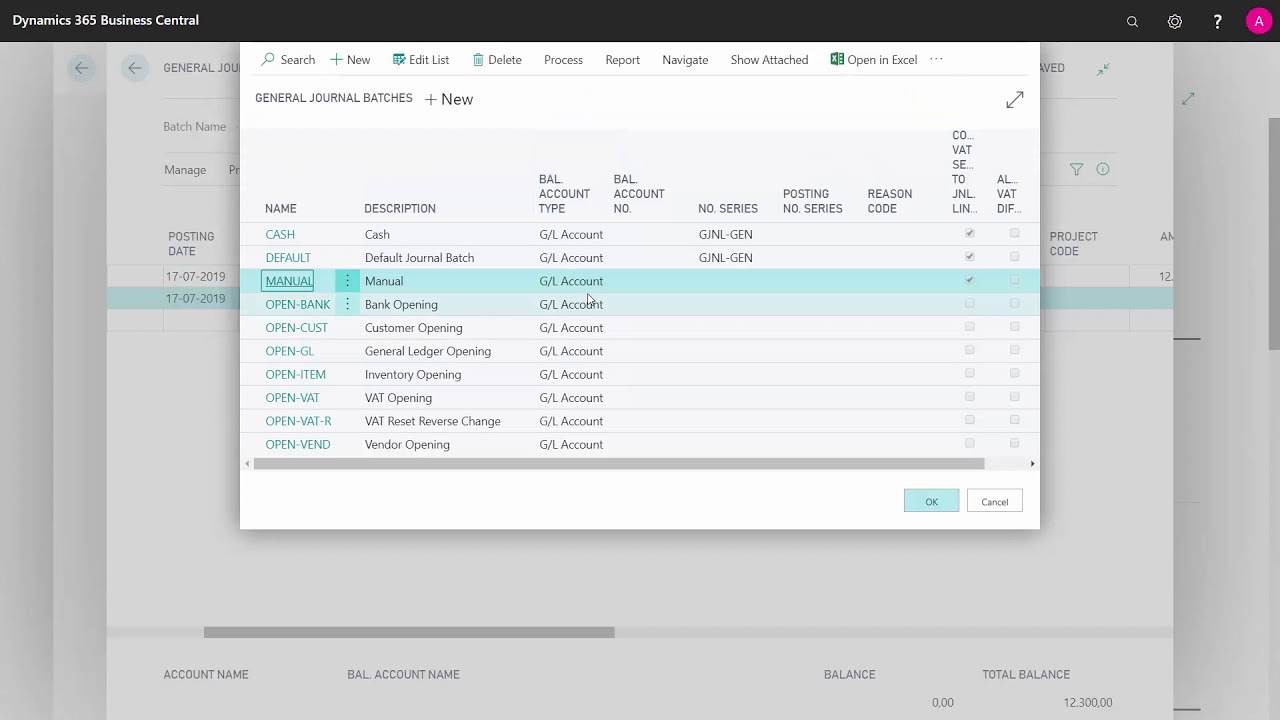Image resolution: width=1280 pixels, height=720 pixels.
Task: Click the filter funnel icon in background page
Action: 1076,170
